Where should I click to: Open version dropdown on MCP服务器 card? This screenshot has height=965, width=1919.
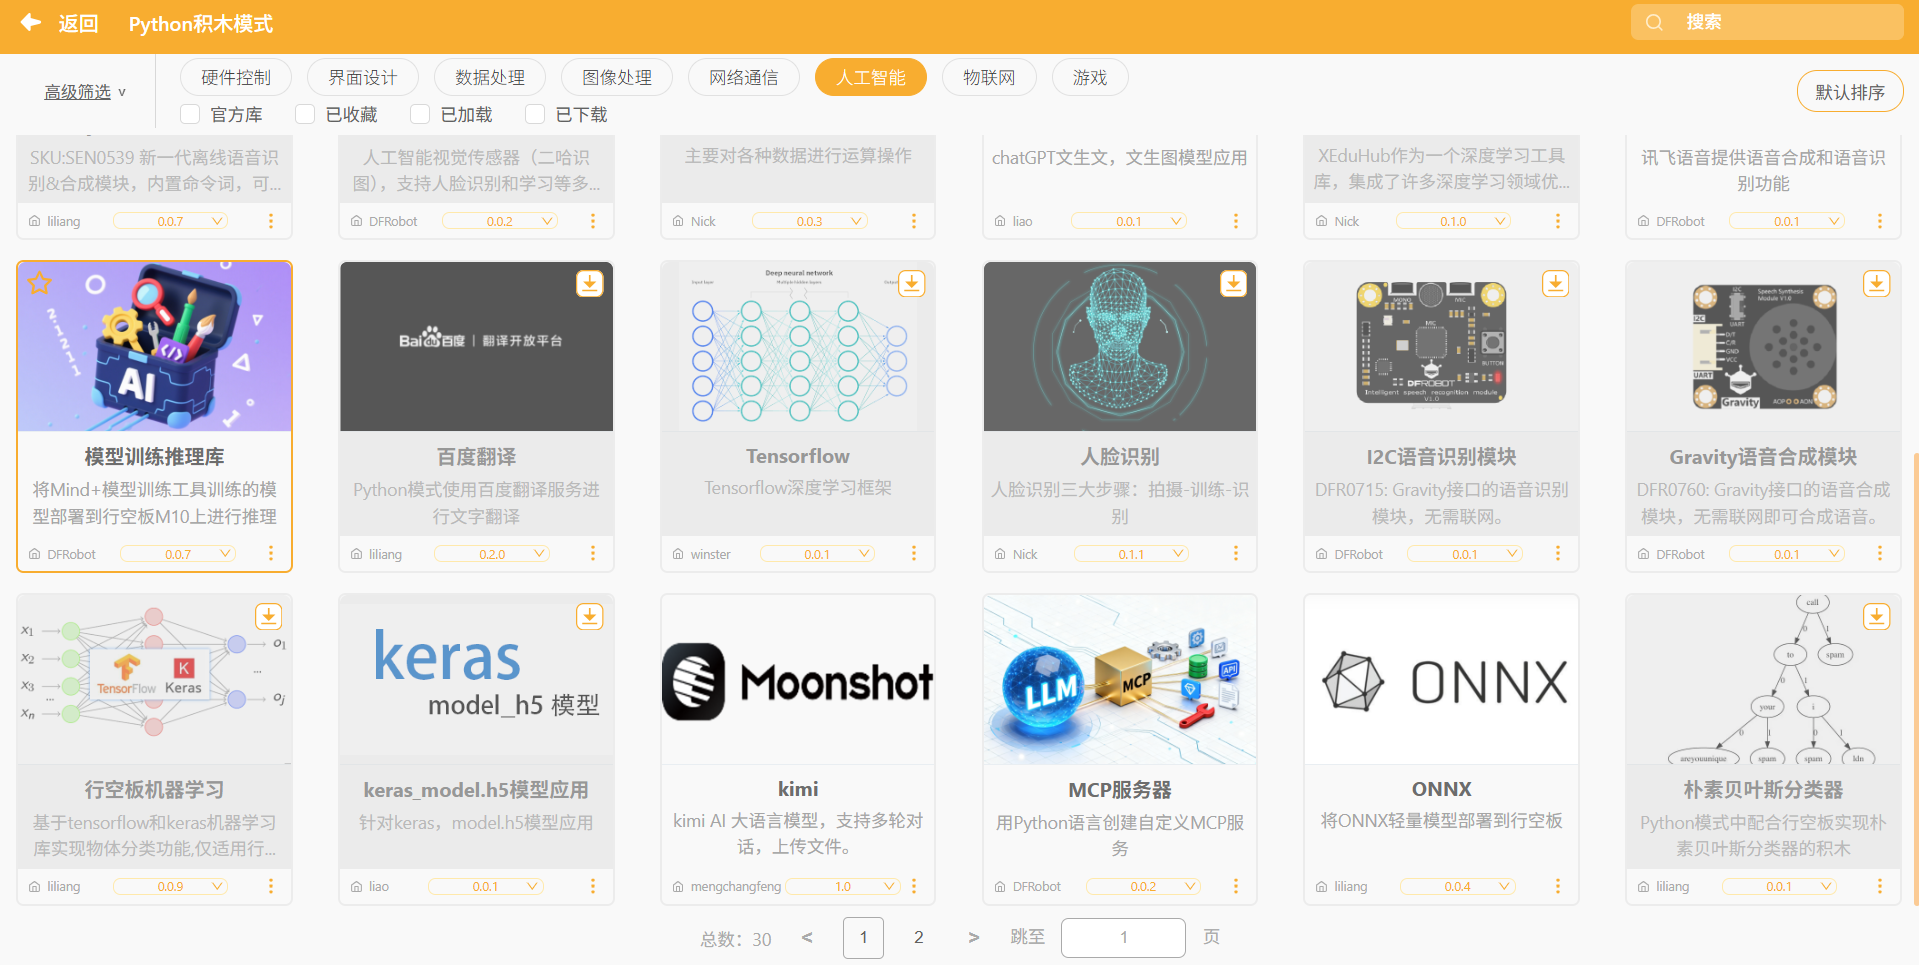[x=1143, y=886]
